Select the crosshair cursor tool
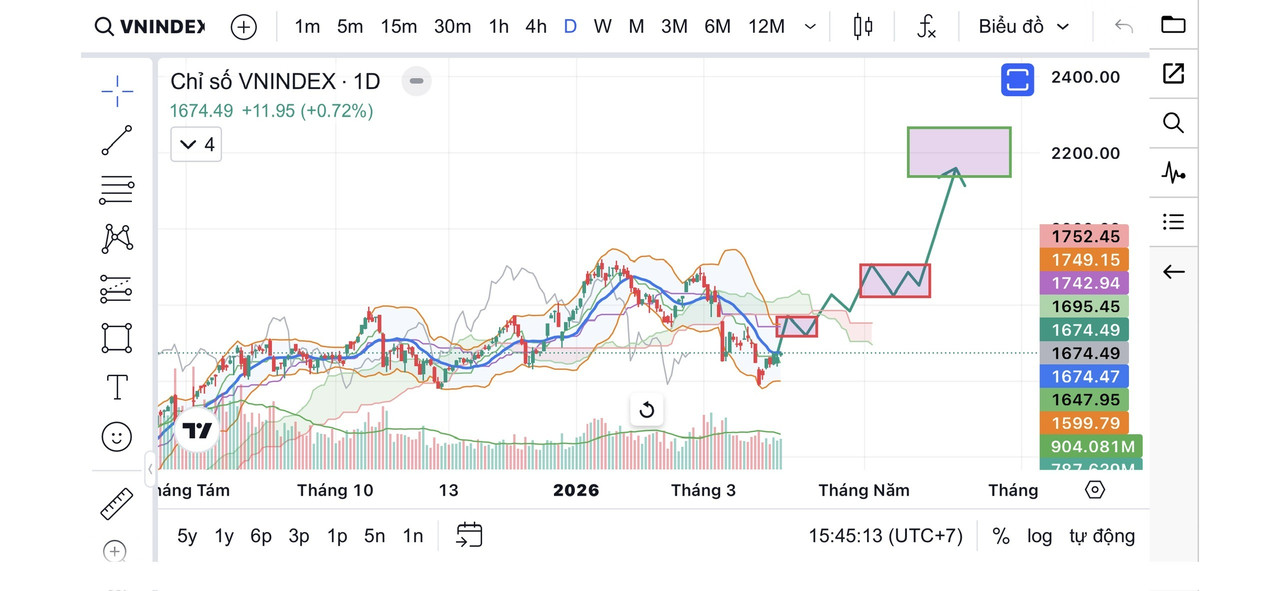This screenshot has width=1280, height=591. pyautogui.click(x=117, y=91)
